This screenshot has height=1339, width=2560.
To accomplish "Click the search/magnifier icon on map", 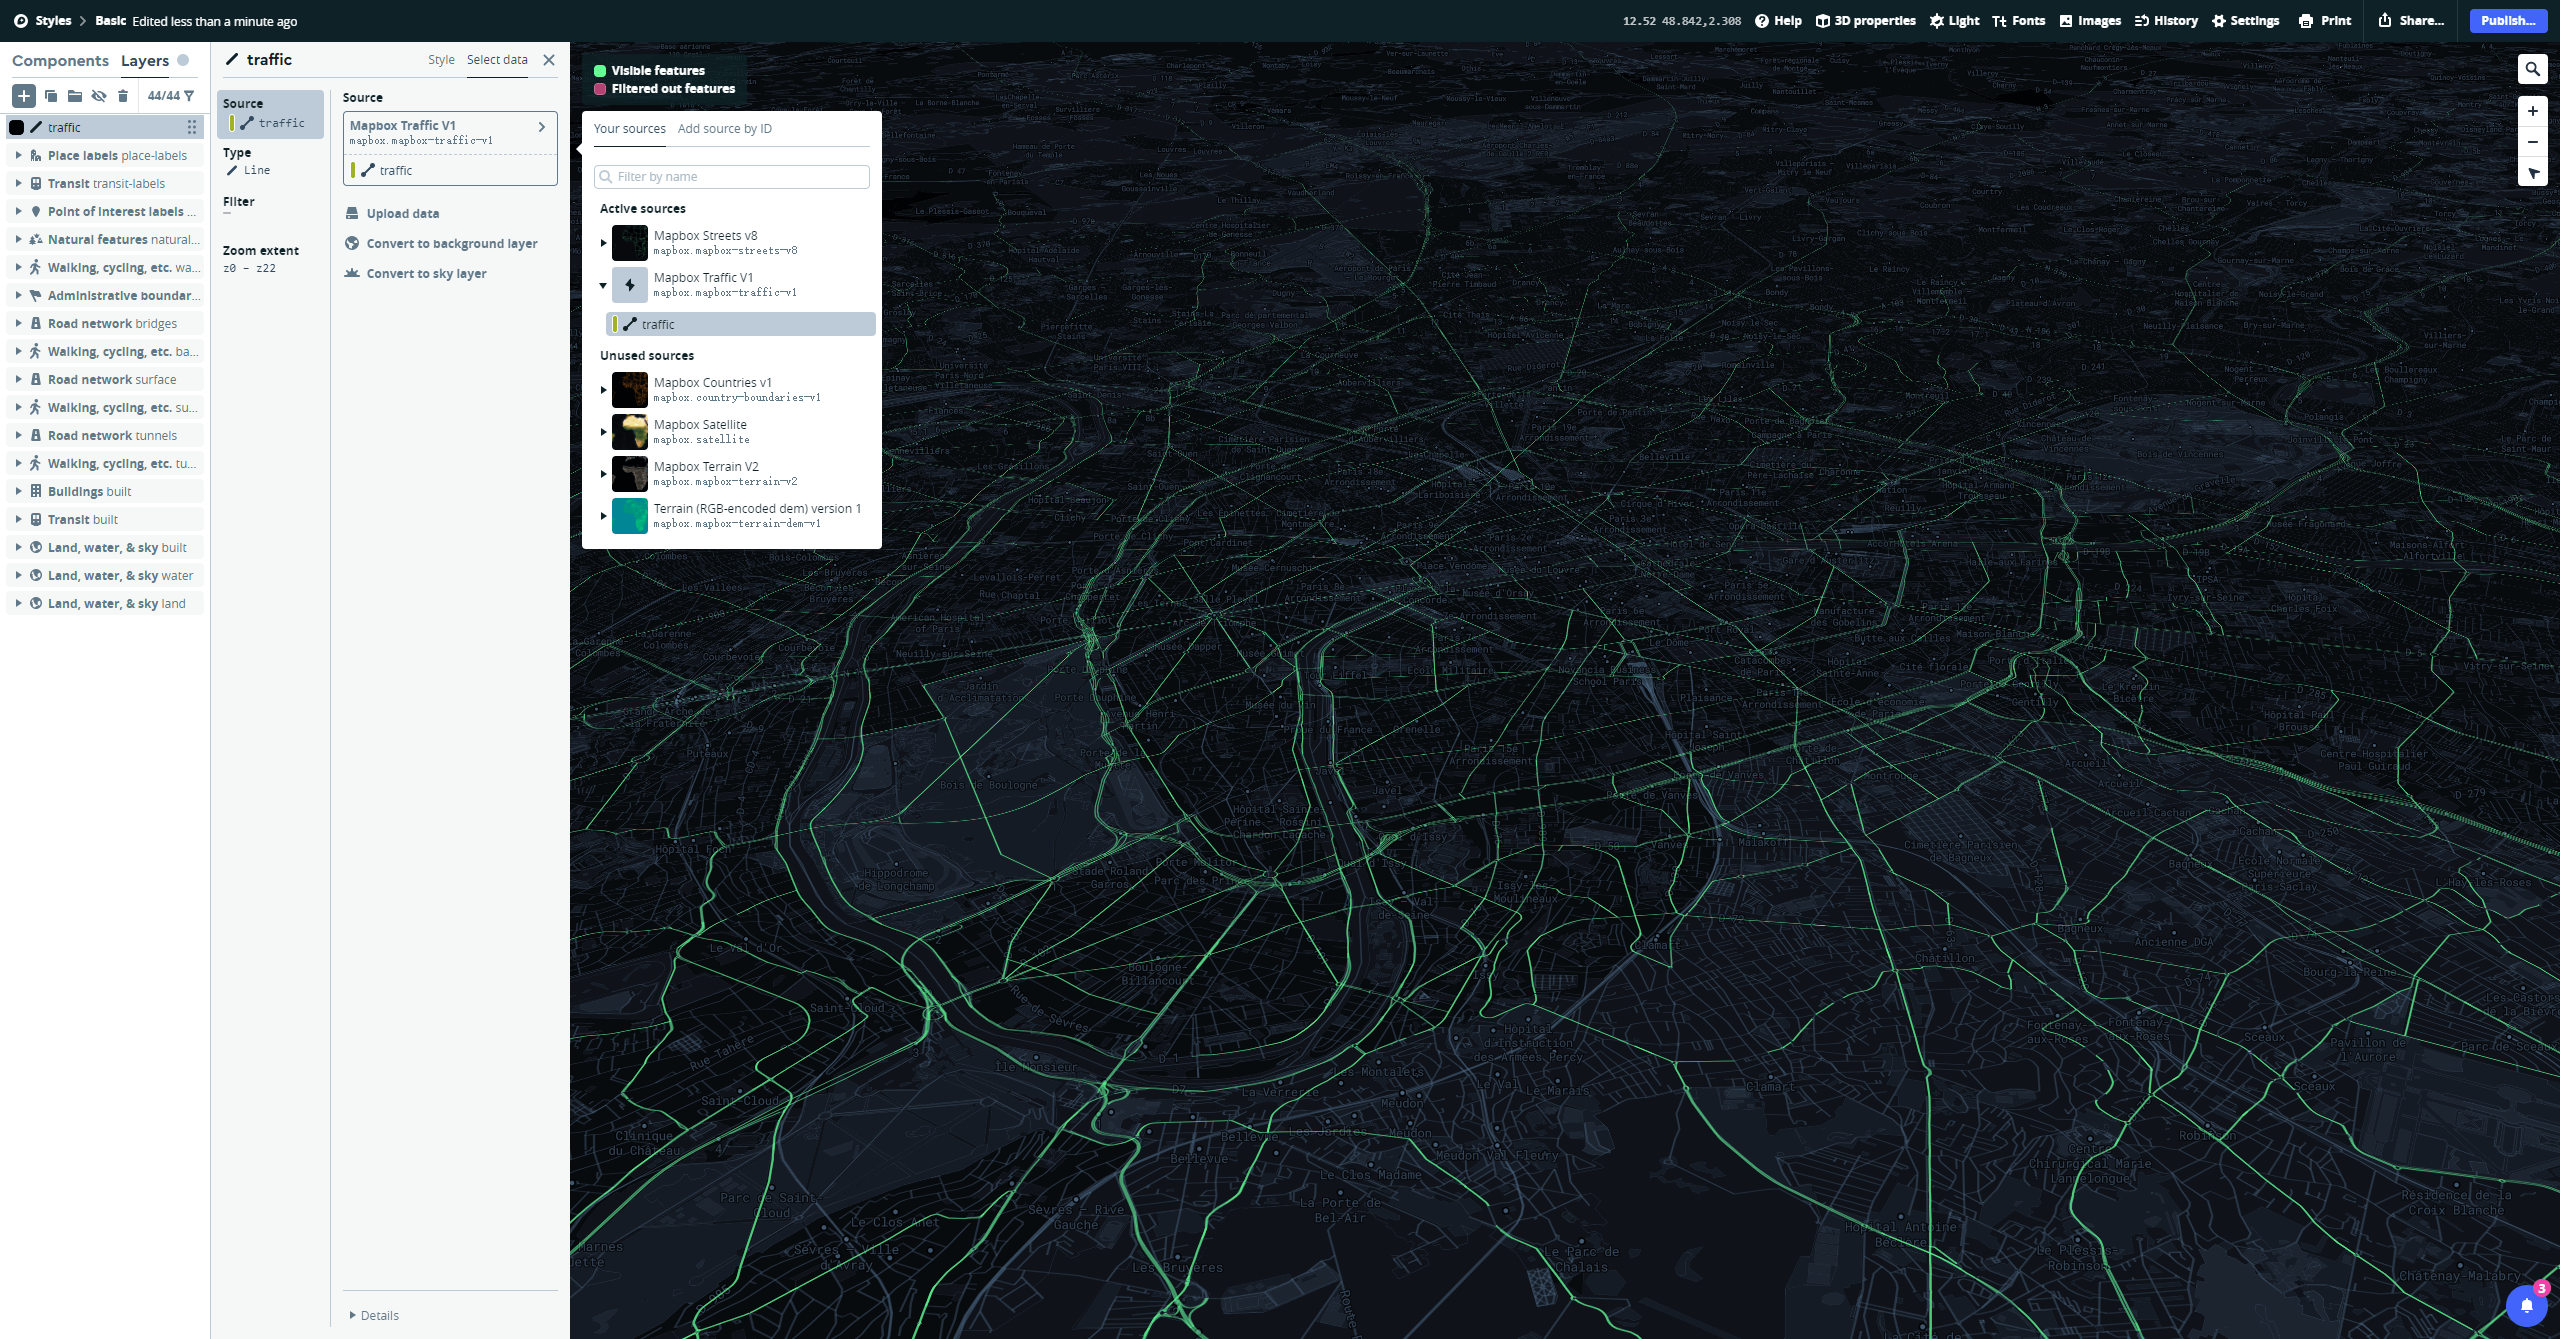I will pyautogui.click(x=2533, y=69).
